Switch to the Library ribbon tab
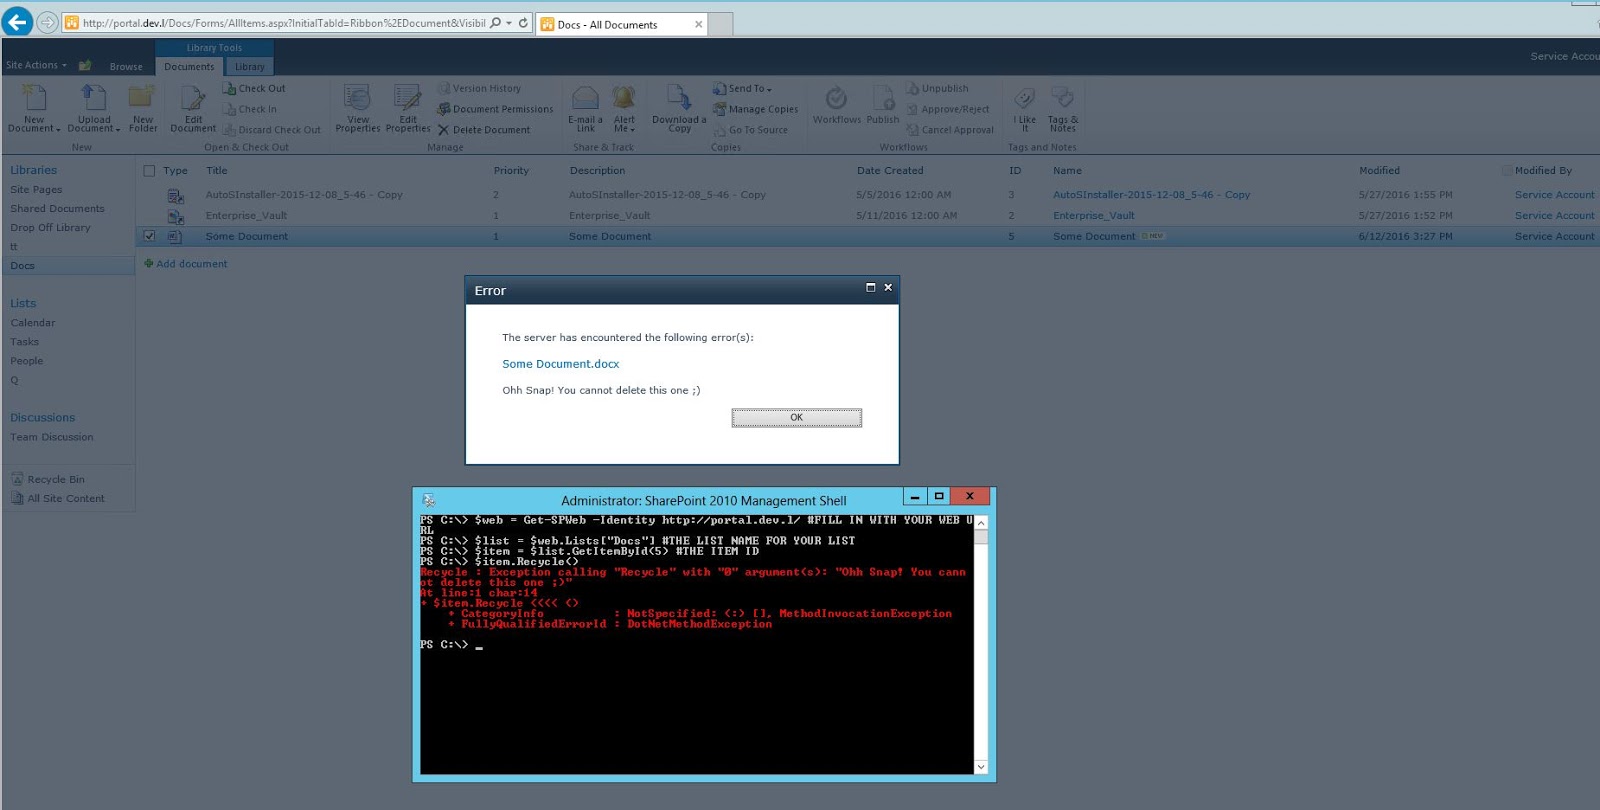The width and height of the screenshot is (1600, 810). click(x=250, y=67)
